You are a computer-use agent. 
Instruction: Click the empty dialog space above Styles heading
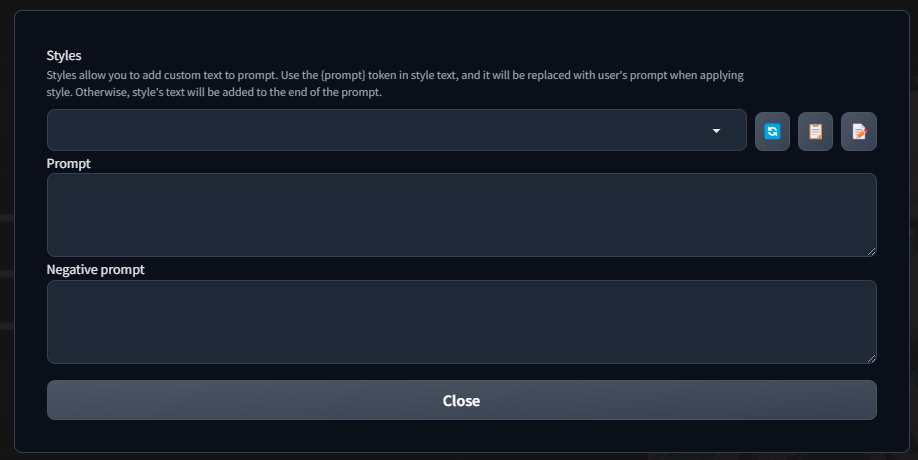click(x=461, y=29)
